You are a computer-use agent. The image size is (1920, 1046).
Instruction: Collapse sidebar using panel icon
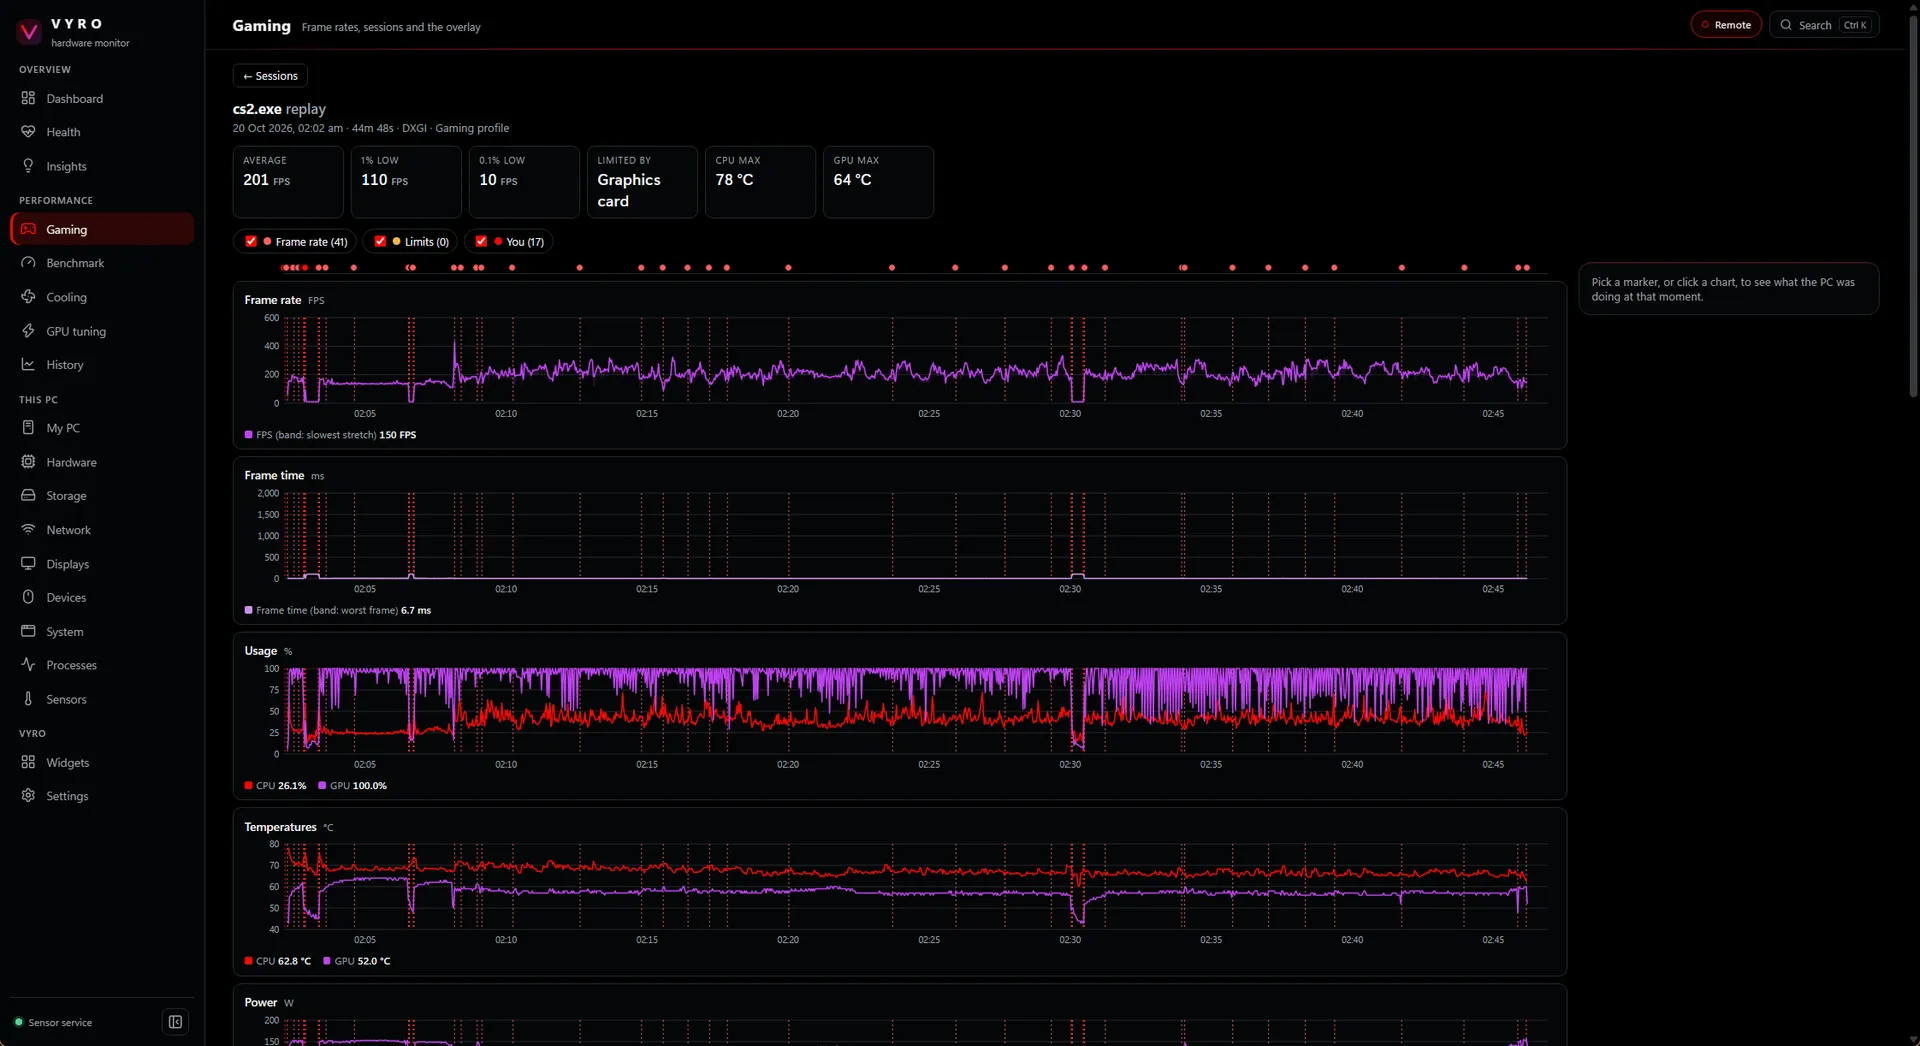click(175, 1022)
